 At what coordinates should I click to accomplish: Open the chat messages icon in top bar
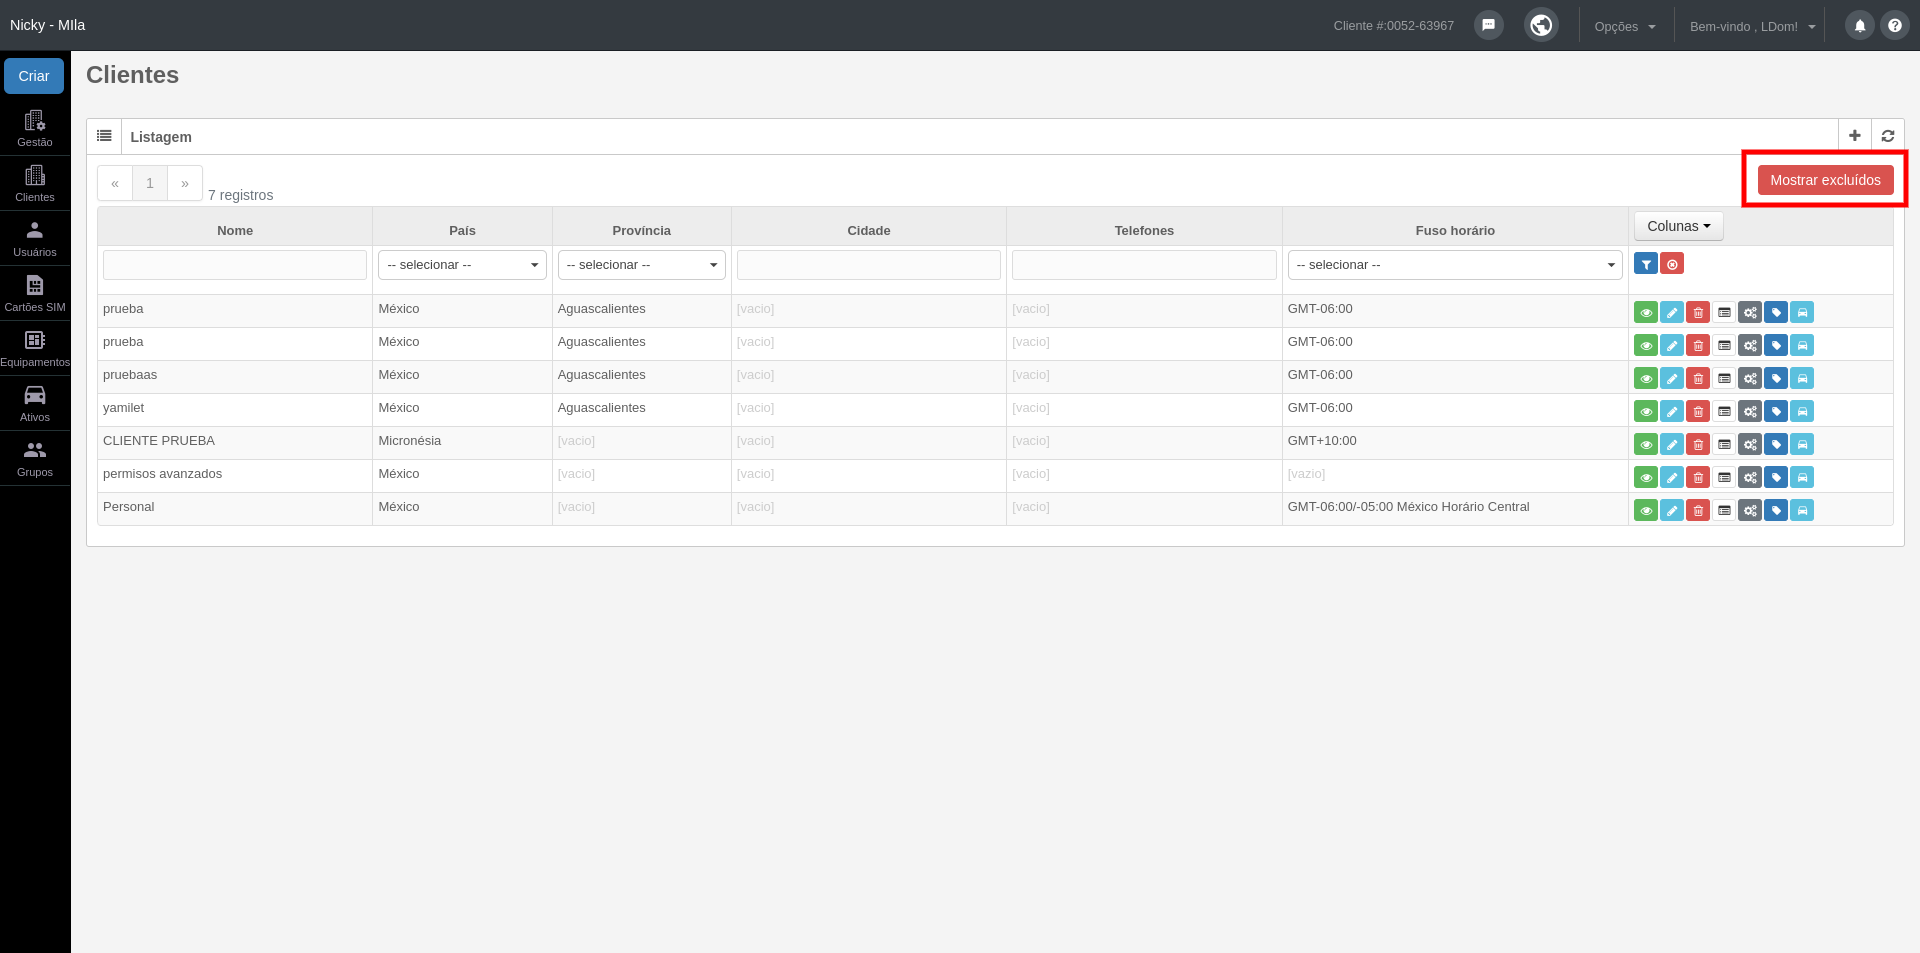click(1489, 25)
